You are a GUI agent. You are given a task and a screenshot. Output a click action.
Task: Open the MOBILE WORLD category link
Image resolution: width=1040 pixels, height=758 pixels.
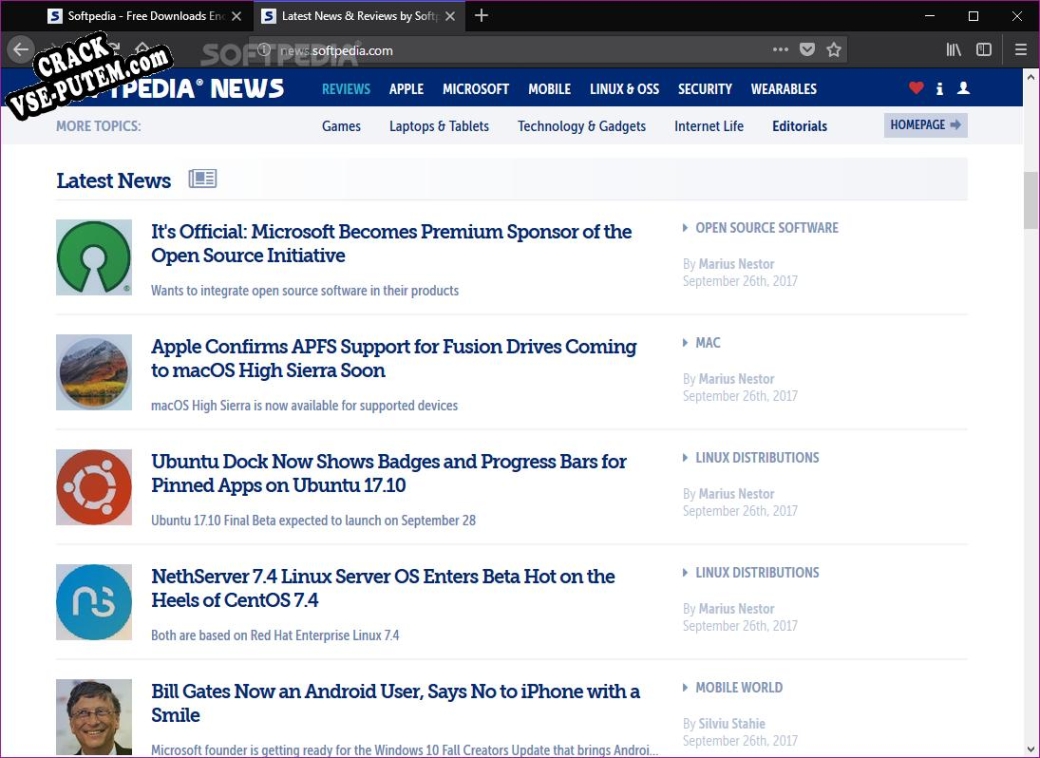click(x=738, y=687)
